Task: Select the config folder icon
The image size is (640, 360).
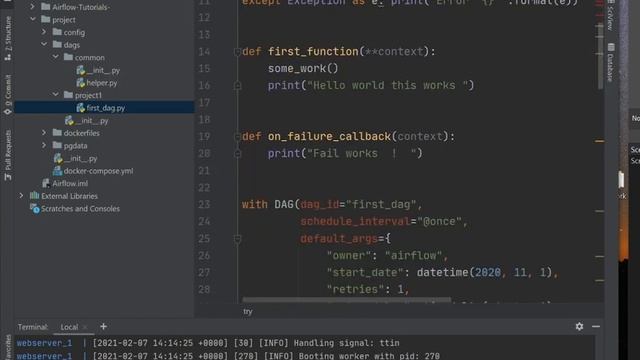Action: (x=57, y=32)
